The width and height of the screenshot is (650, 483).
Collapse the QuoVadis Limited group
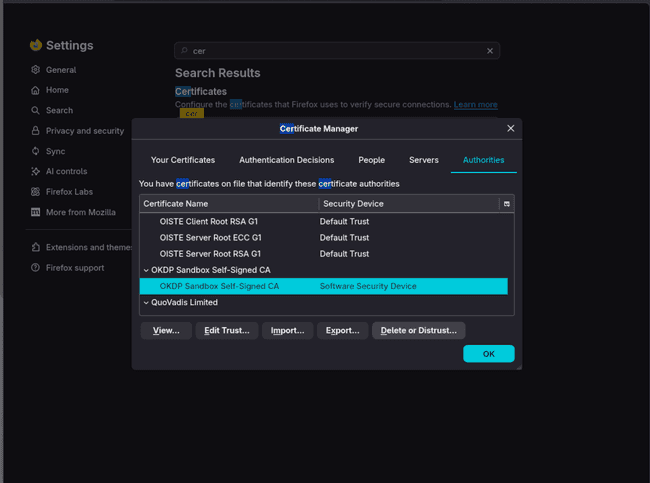coord(146,302)
